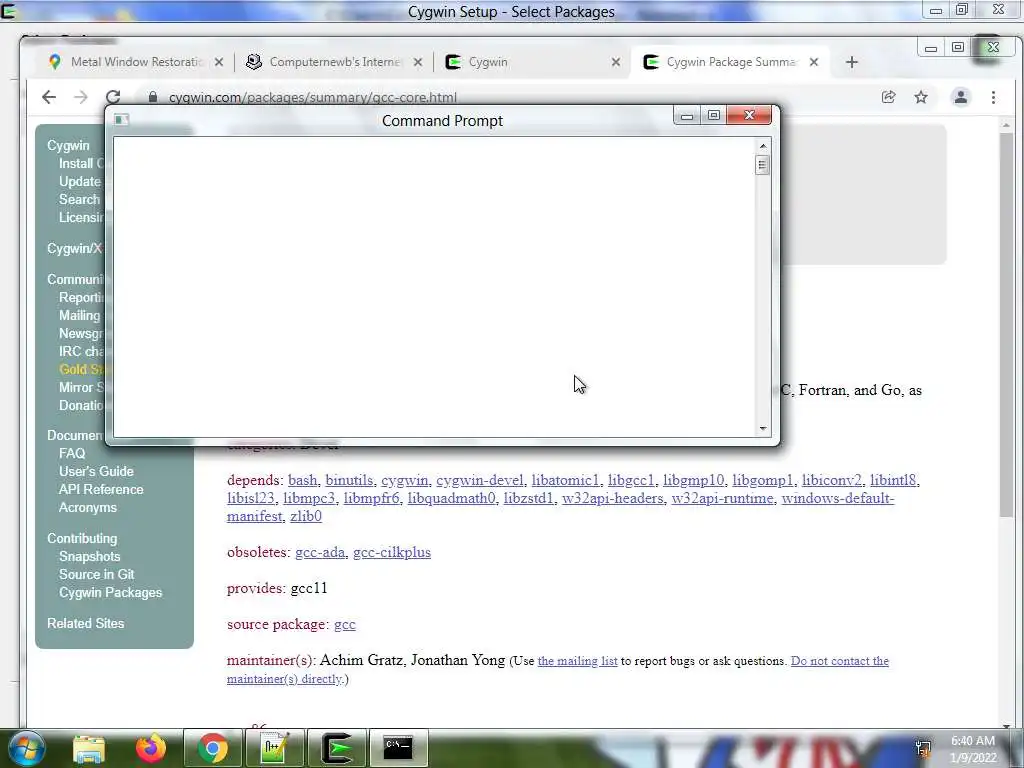Click Command Prompt scrollbar down arrow
1024x768 pixels.
pos(762,428)
